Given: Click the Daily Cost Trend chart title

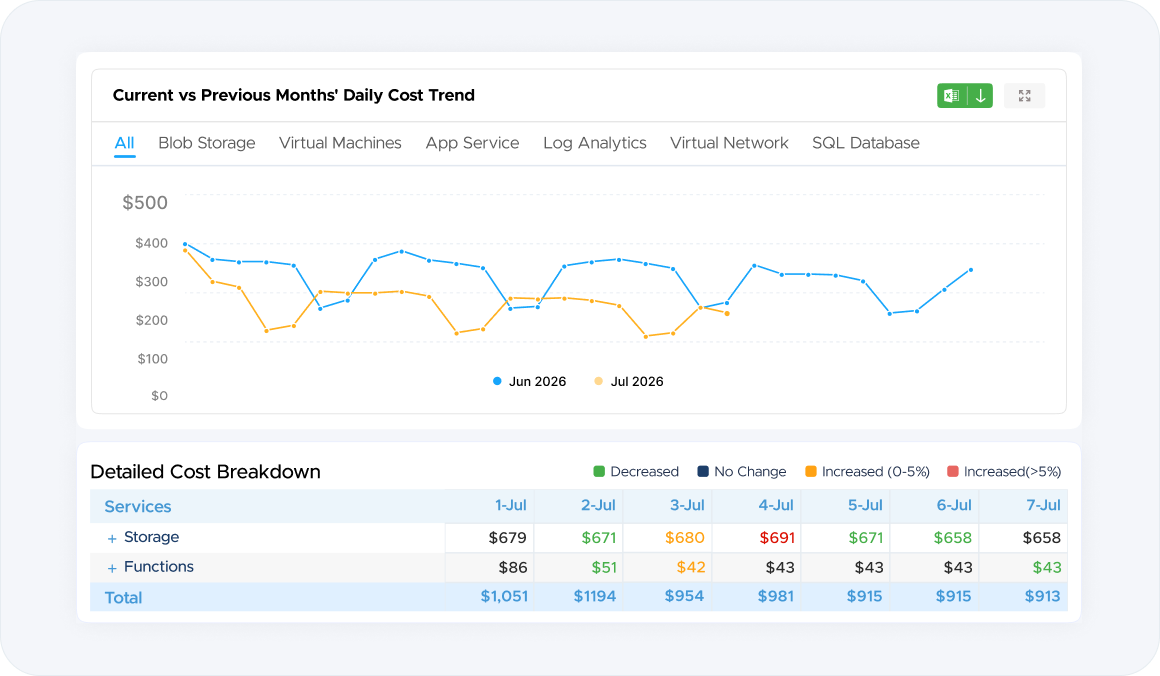Looking at the screenshot, I should coord(294,95).
